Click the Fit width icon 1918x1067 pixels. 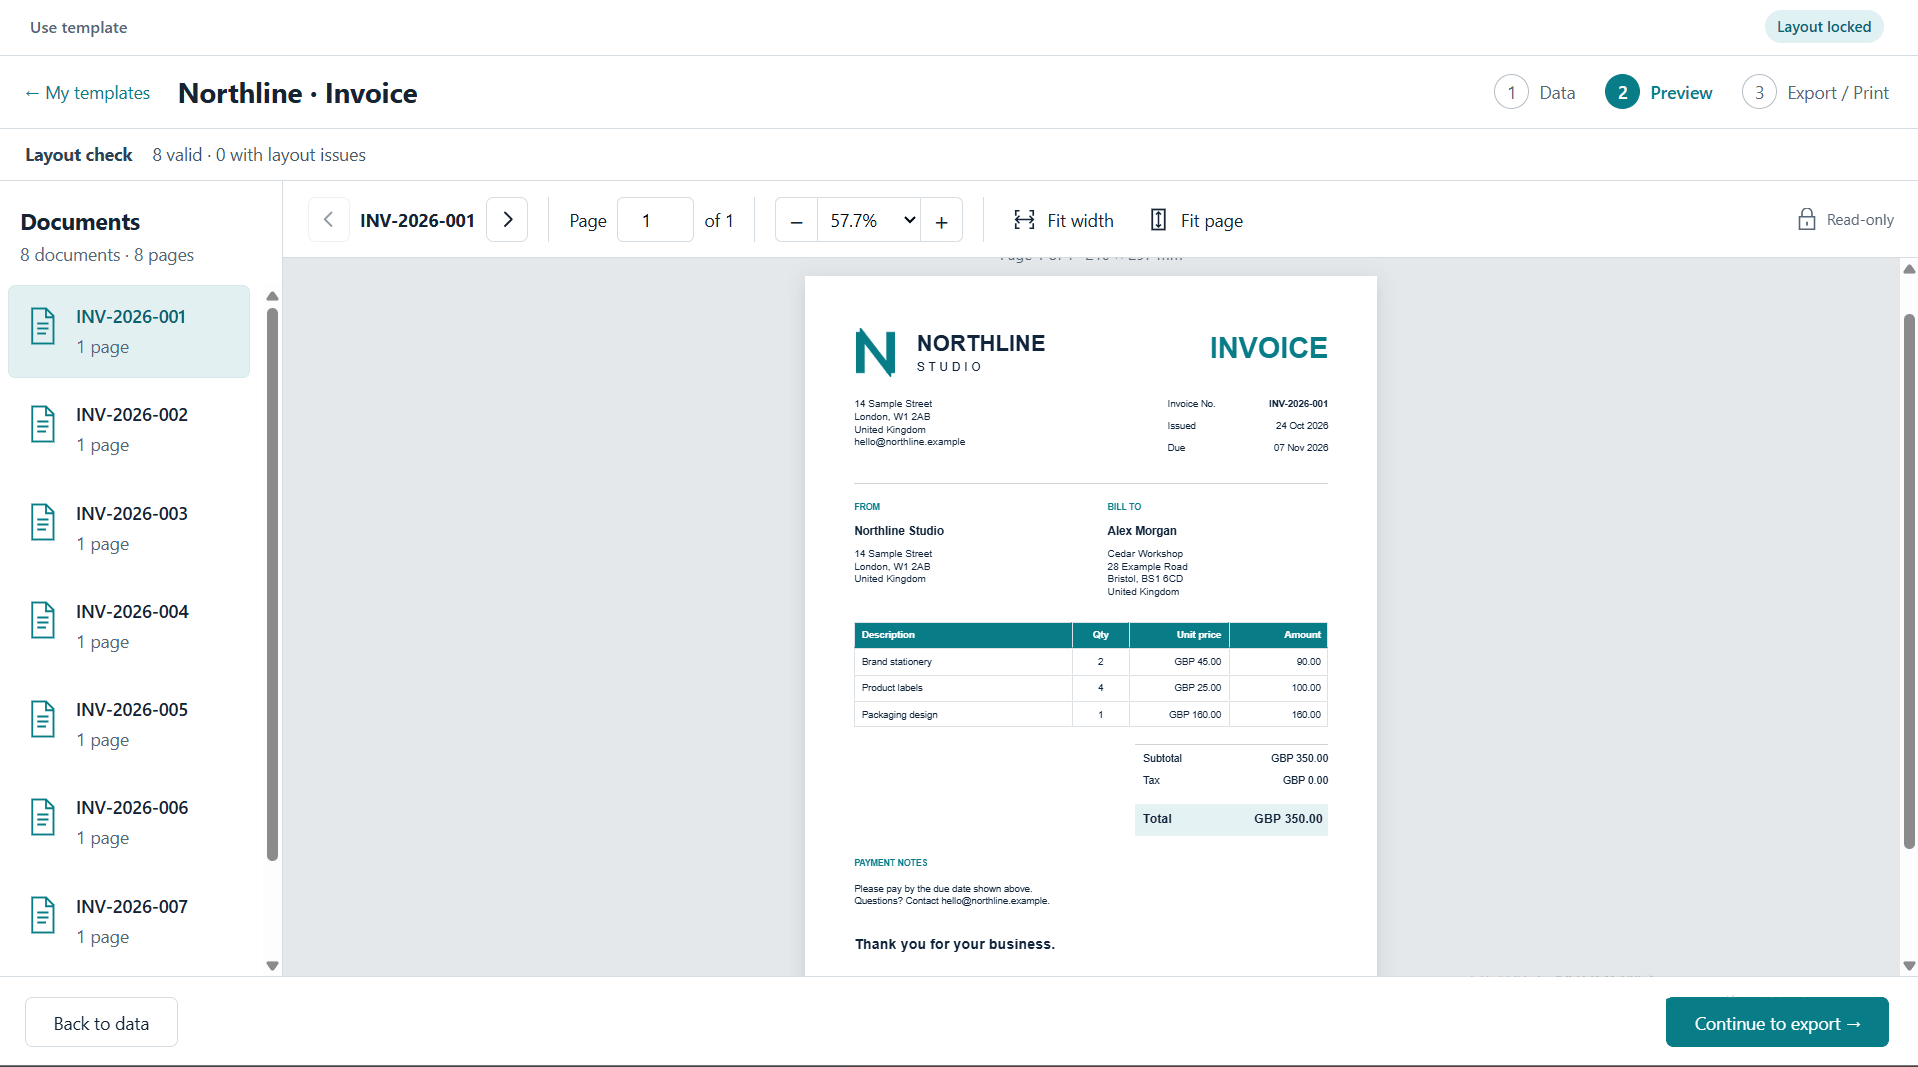pos(1024,220)
